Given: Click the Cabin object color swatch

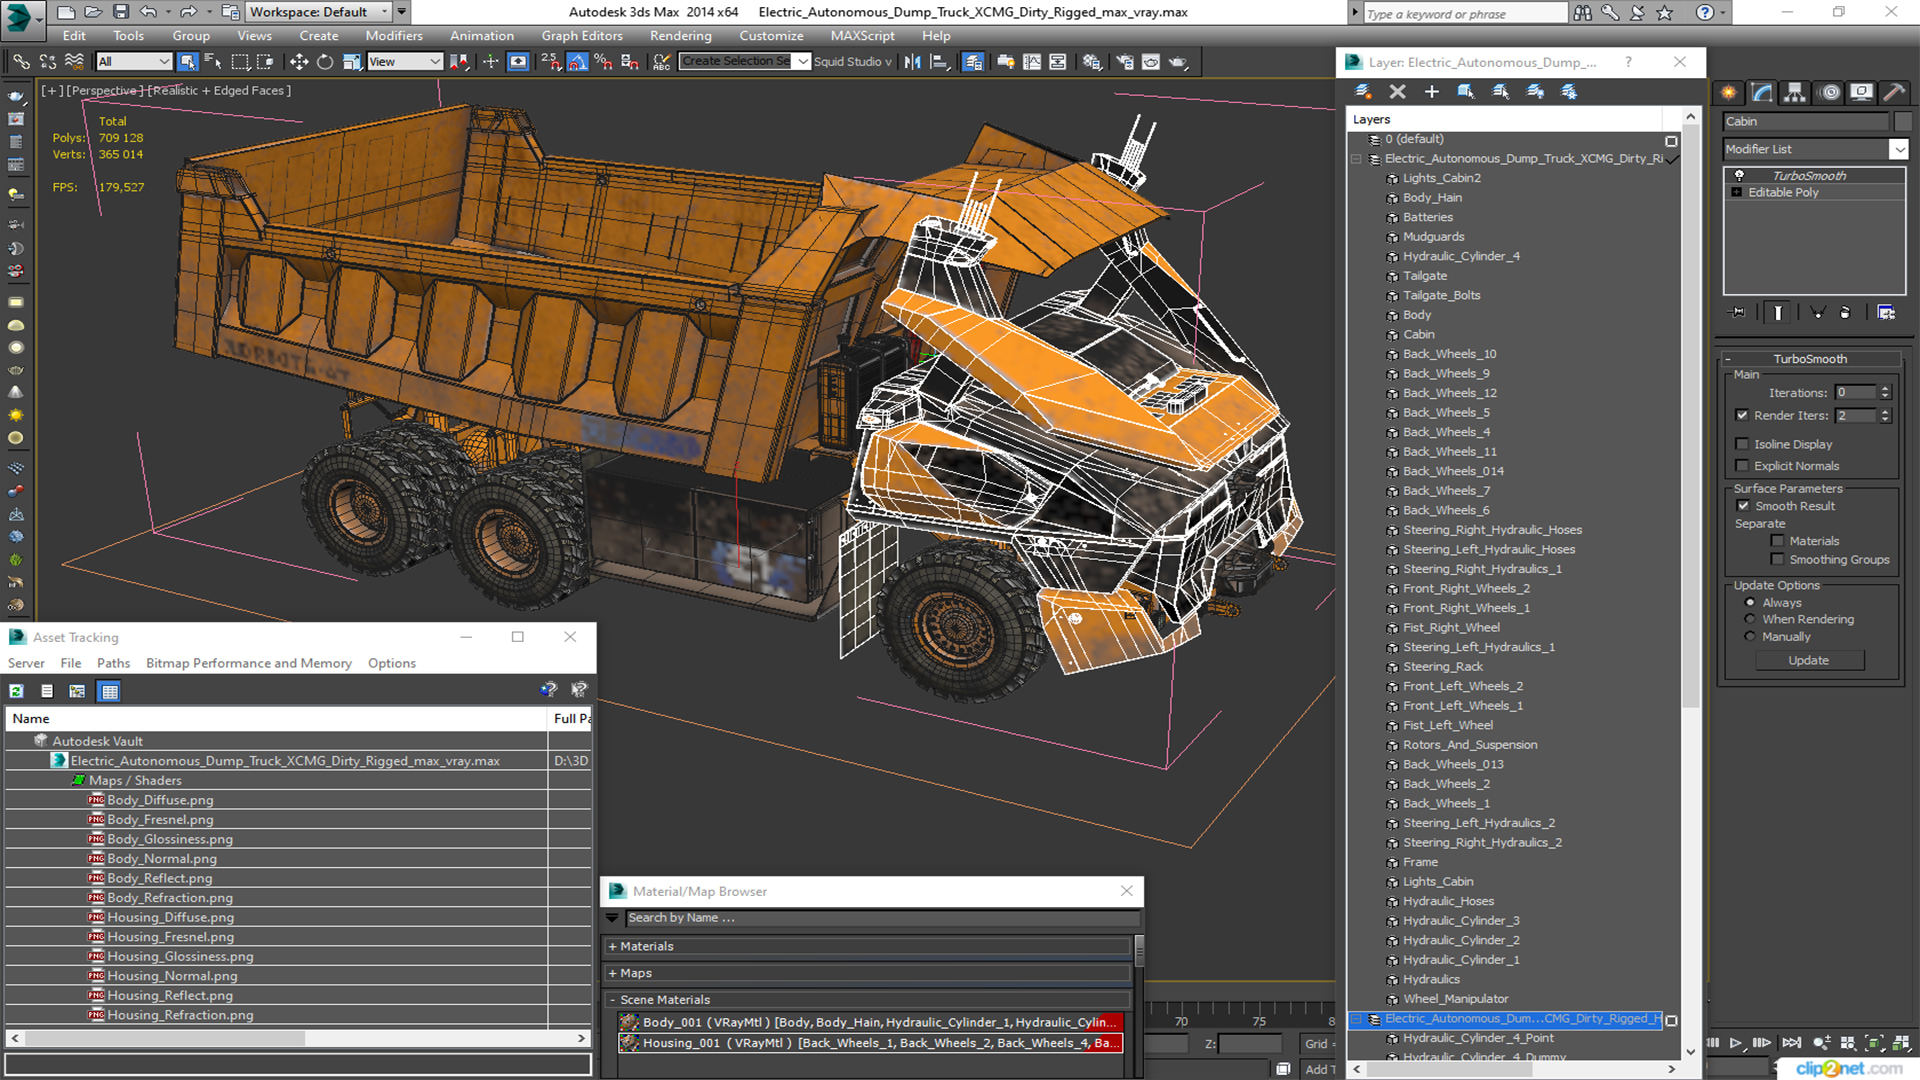Looking at the screenshot, I should click(1902, 121).
